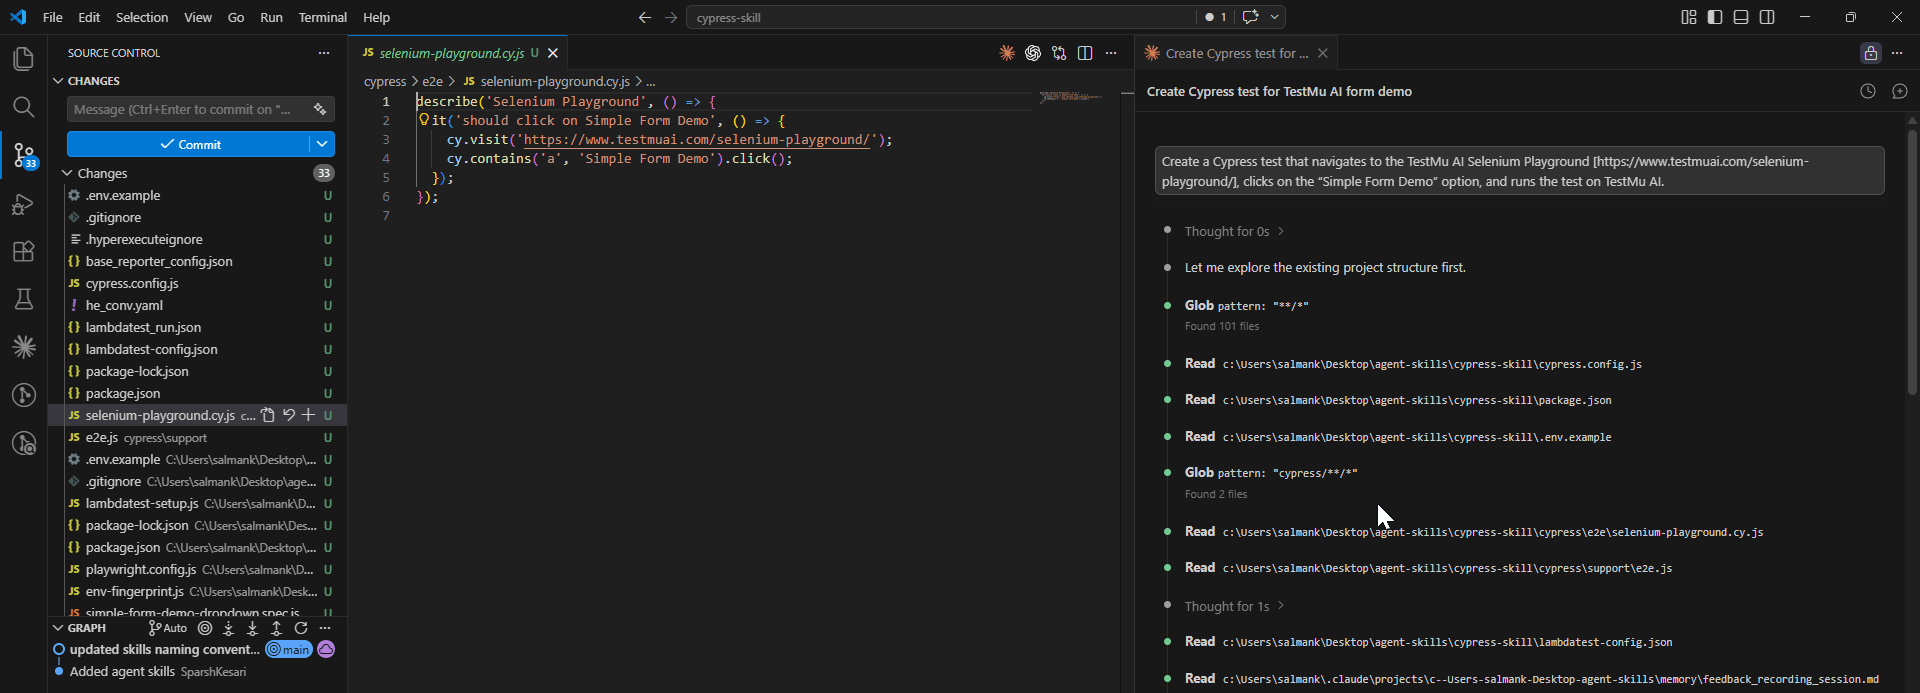Open the Selection menu

(x=142, y=17)
